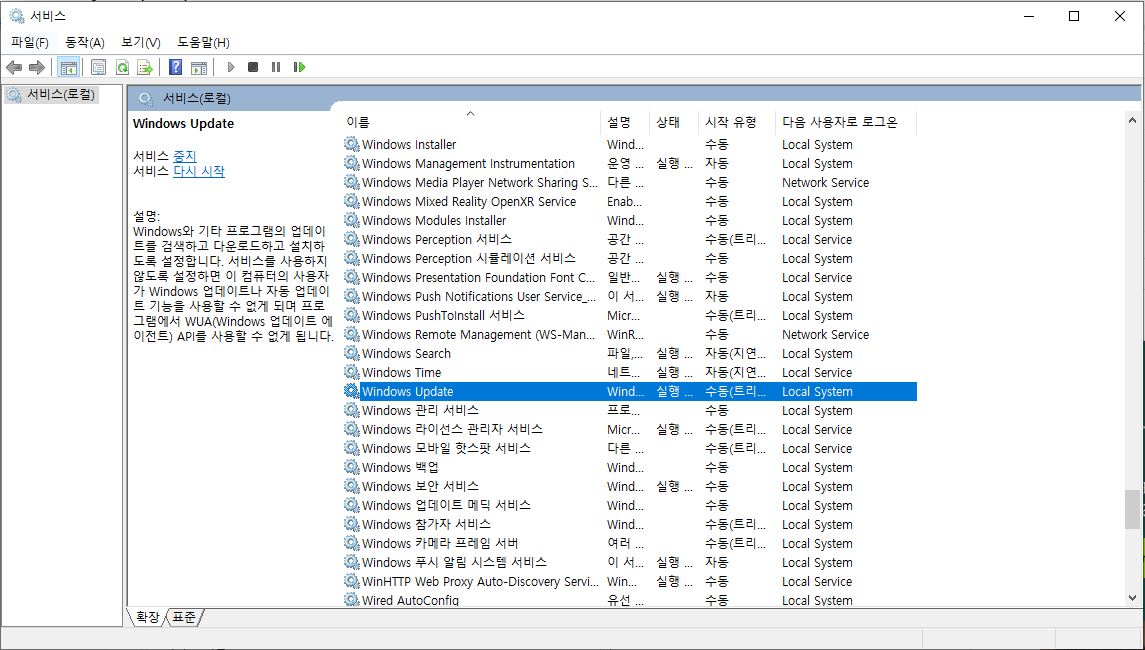Select Windows Mixed Reality OpenXR Service row
The width and height of the screenshot is (1145, 650).
[x=629, y=201]
